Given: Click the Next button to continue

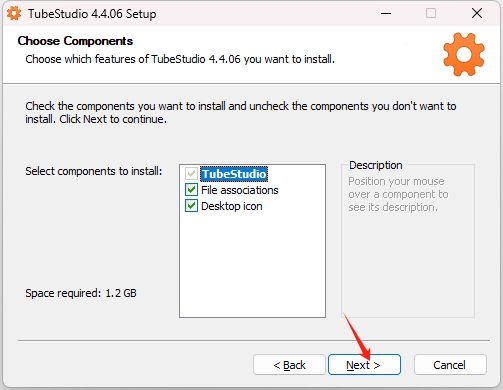Looking at the screenshot, I should point(364,365).
